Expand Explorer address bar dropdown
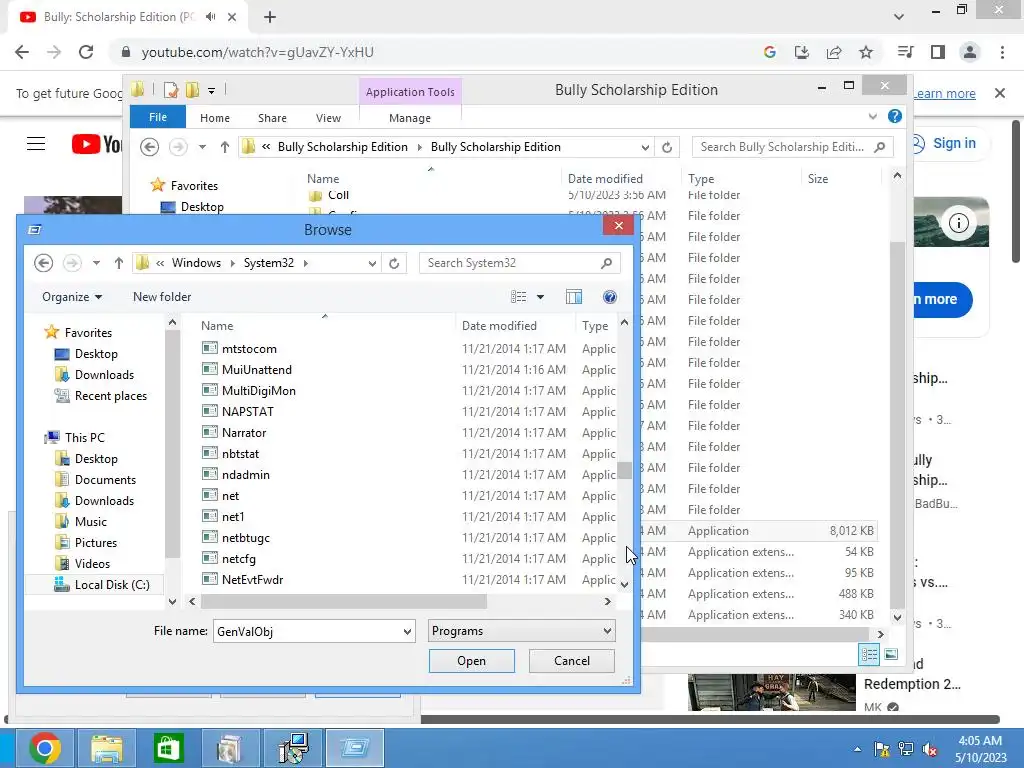The height and width of the screenshot is (768, 1024). (645, 147)
